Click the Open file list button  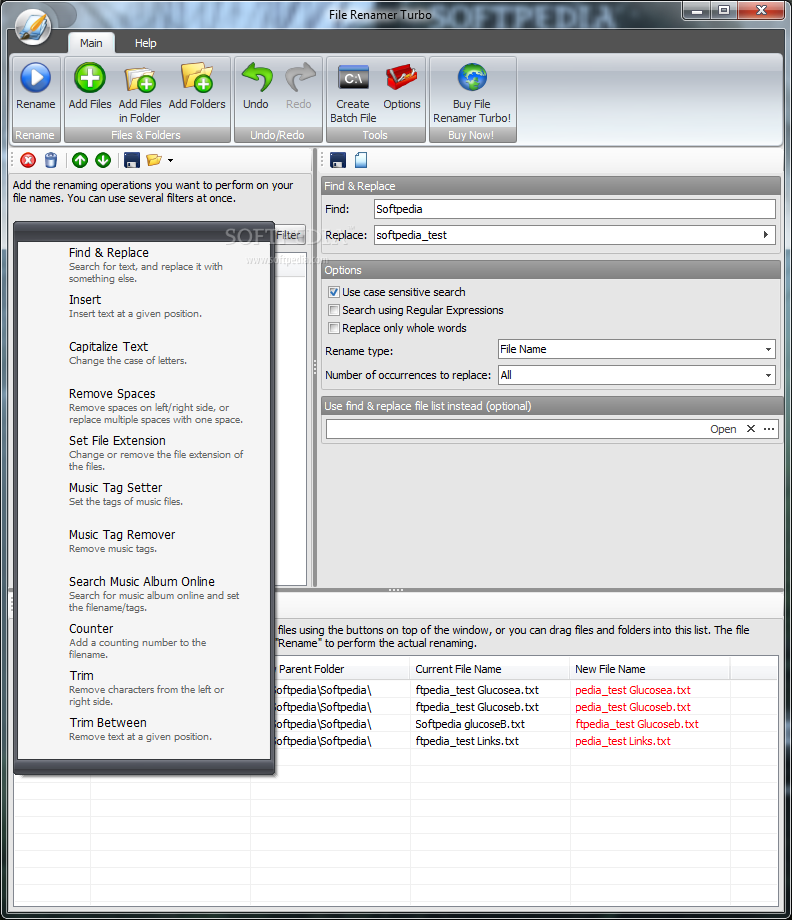(723, 429)
